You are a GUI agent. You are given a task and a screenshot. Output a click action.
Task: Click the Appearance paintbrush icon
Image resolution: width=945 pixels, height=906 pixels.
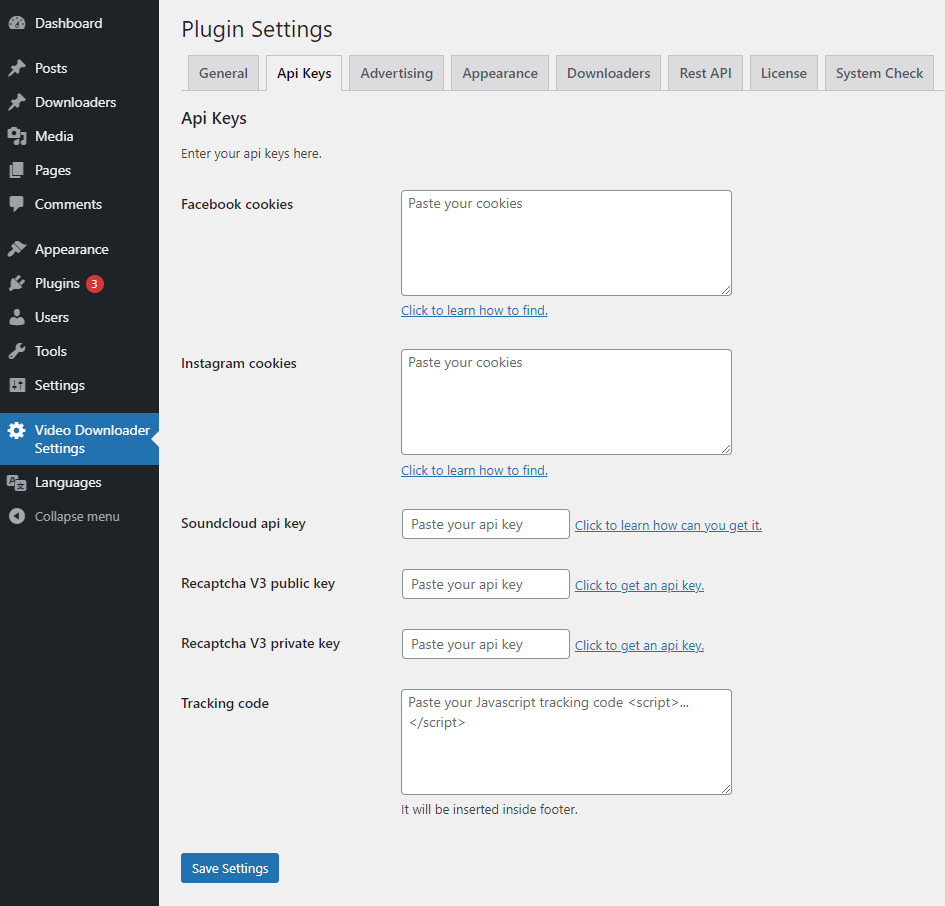(x=17, y=249)
